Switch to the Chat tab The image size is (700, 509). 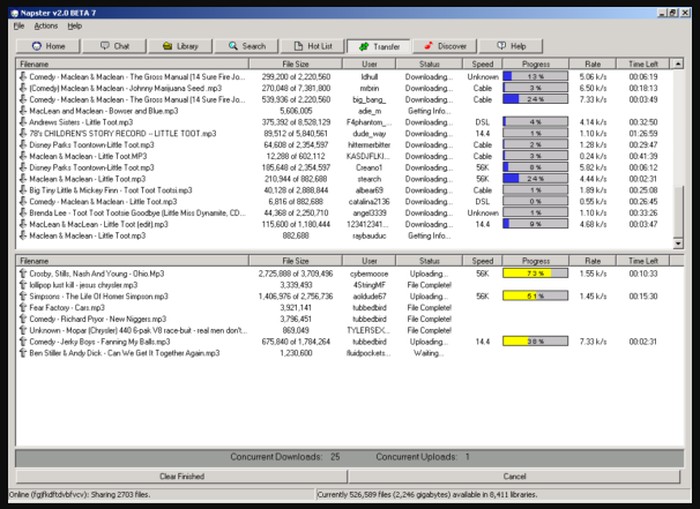[x=115, y=46]
